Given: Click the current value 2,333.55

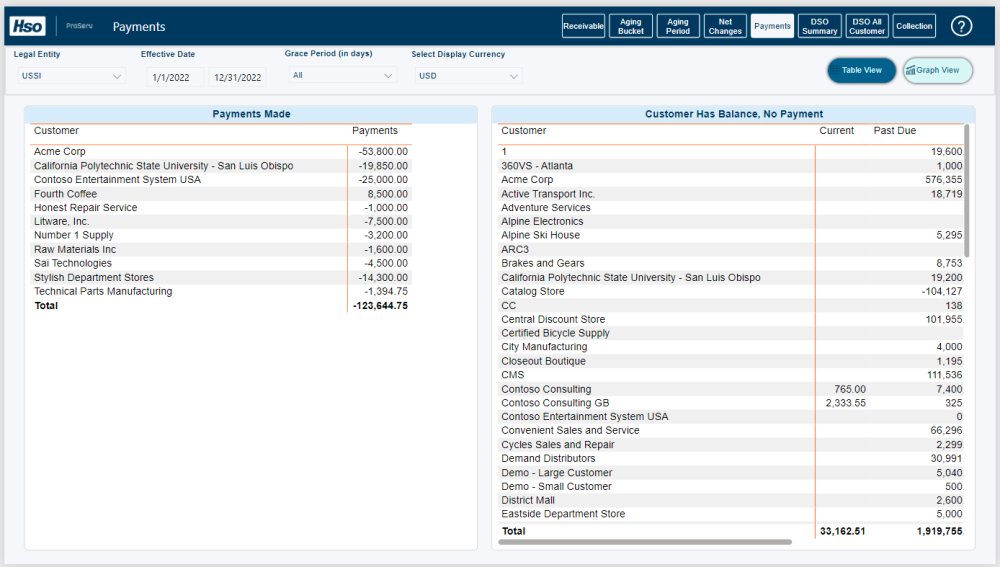Looking at the screenshot, I should pos(845,403).
